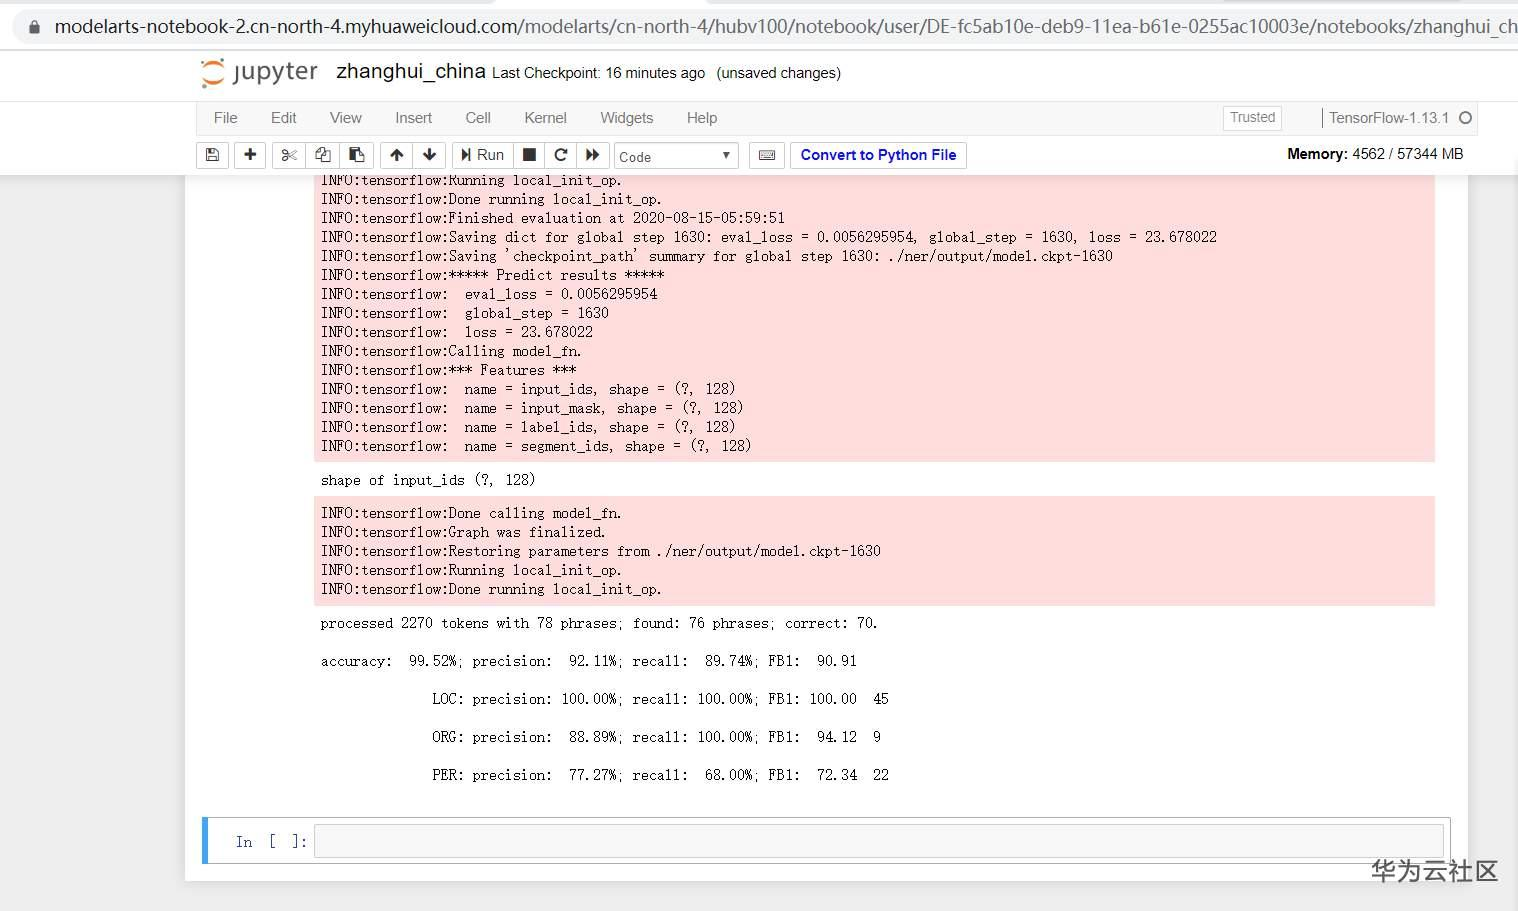Click the site lock icon in address bar
This screenshot has height=911, width=1518.
pos(34,27)
